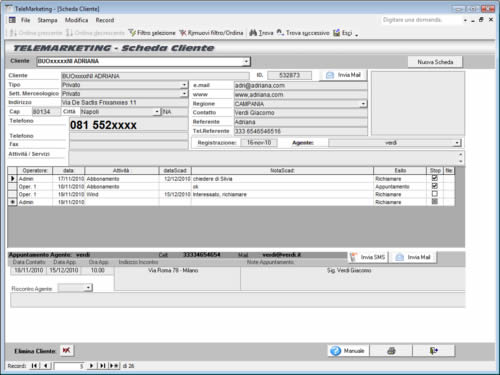Click the Cap field 80134

[x=46, y=112]
